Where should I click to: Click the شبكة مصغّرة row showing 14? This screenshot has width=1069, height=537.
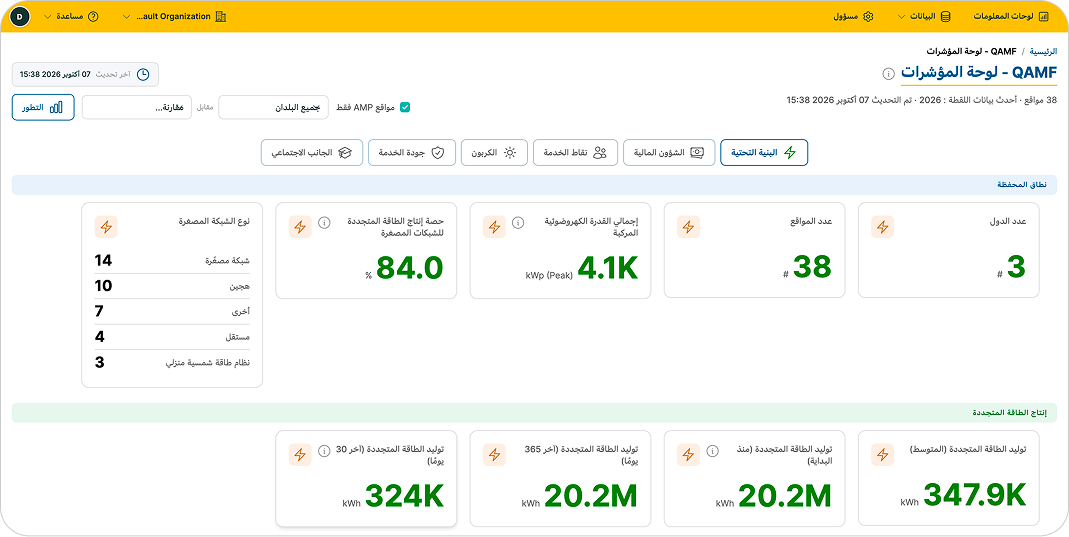click(172, 261)
